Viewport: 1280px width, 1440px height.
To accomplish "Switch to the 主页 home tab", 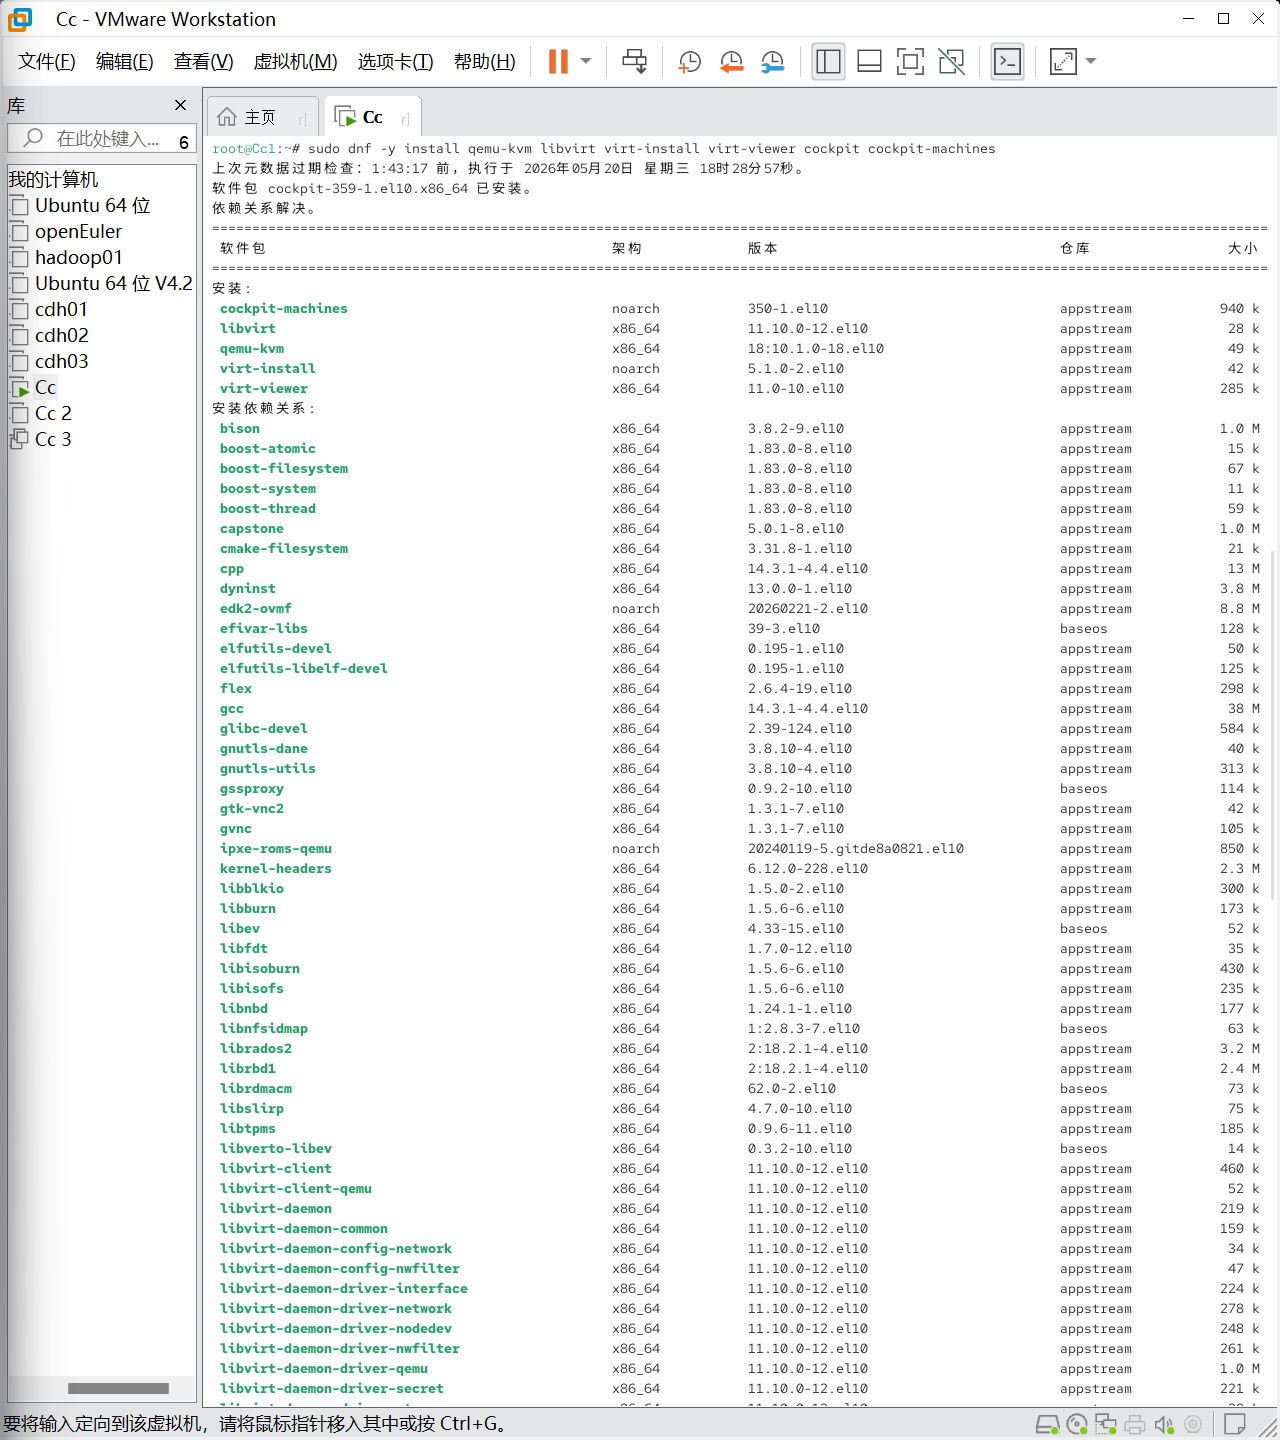I will (x=262, y=117).
